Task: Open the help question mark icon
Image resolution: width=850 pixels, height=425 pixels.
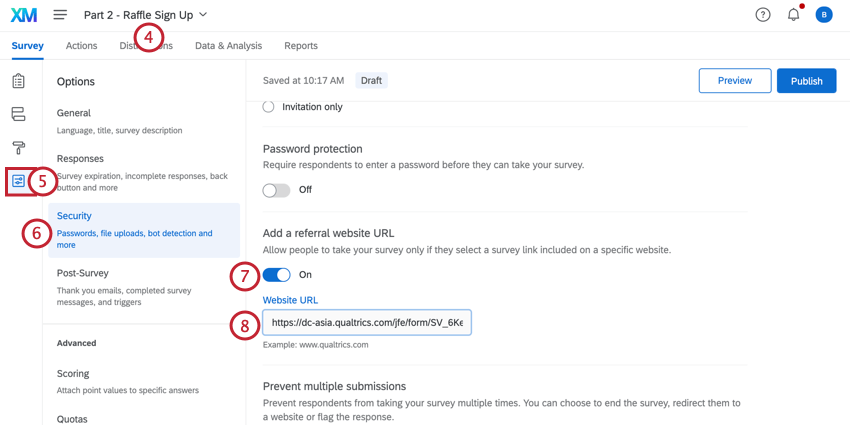Action: click(x=763, y=15)
